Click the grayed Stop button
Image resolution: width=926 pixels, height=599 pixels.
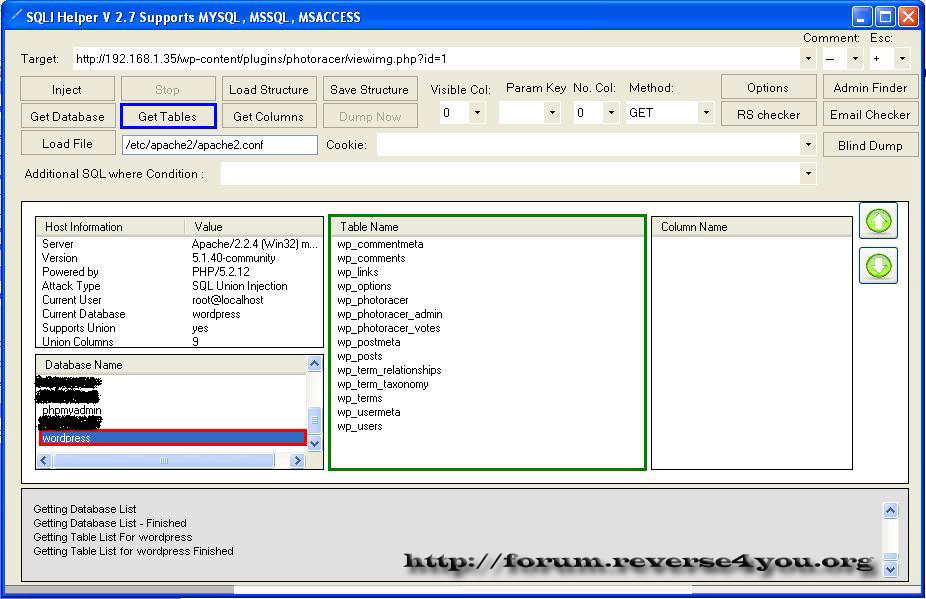click(168, 89)
